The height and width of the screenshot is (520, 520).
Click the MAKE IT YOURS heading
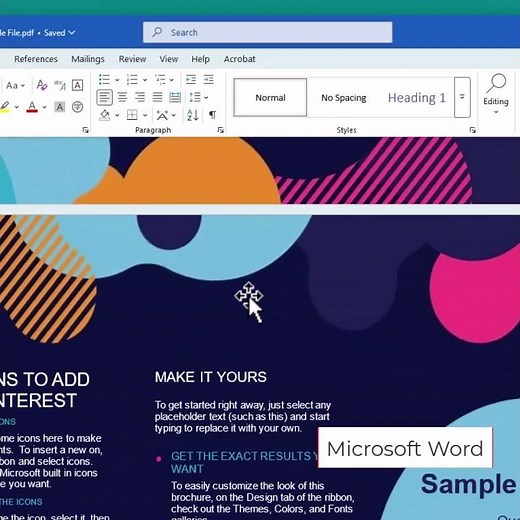[x=211, y=377]
